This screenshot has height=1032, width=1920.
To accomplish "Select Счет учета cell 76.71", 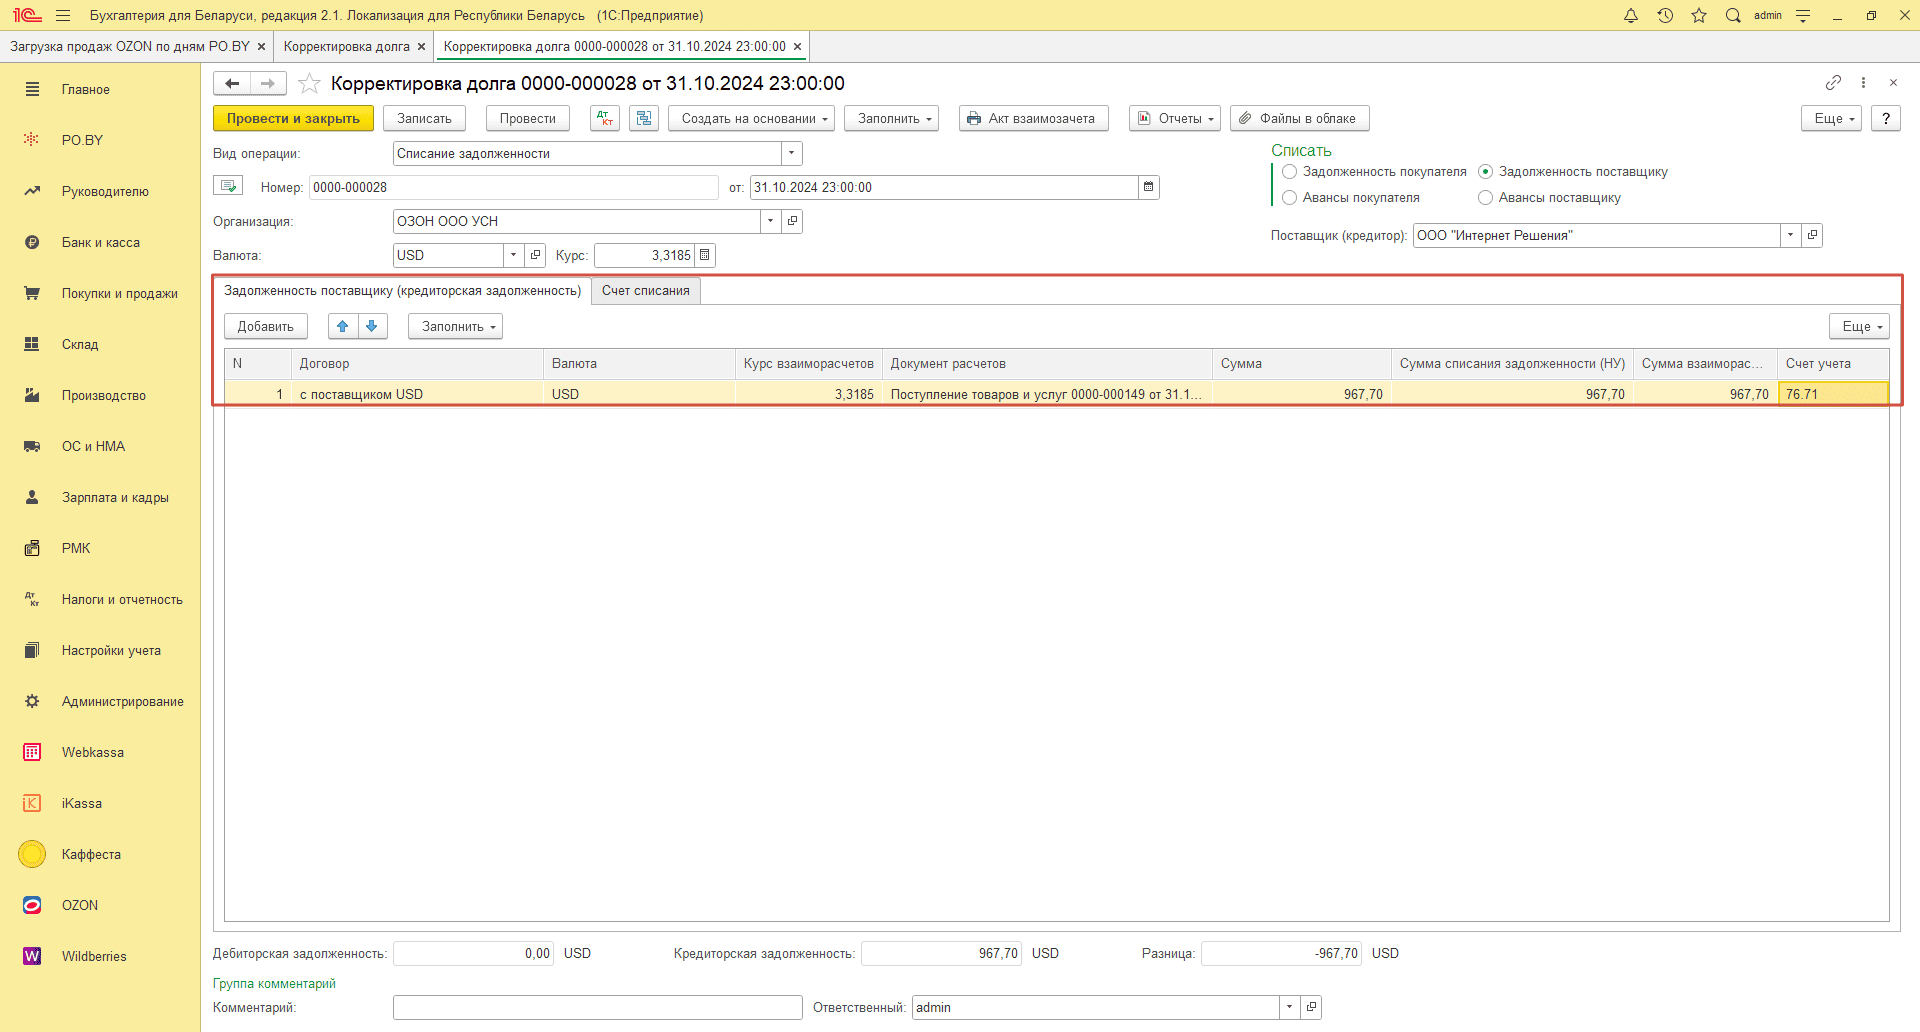I will [1833, 394].
